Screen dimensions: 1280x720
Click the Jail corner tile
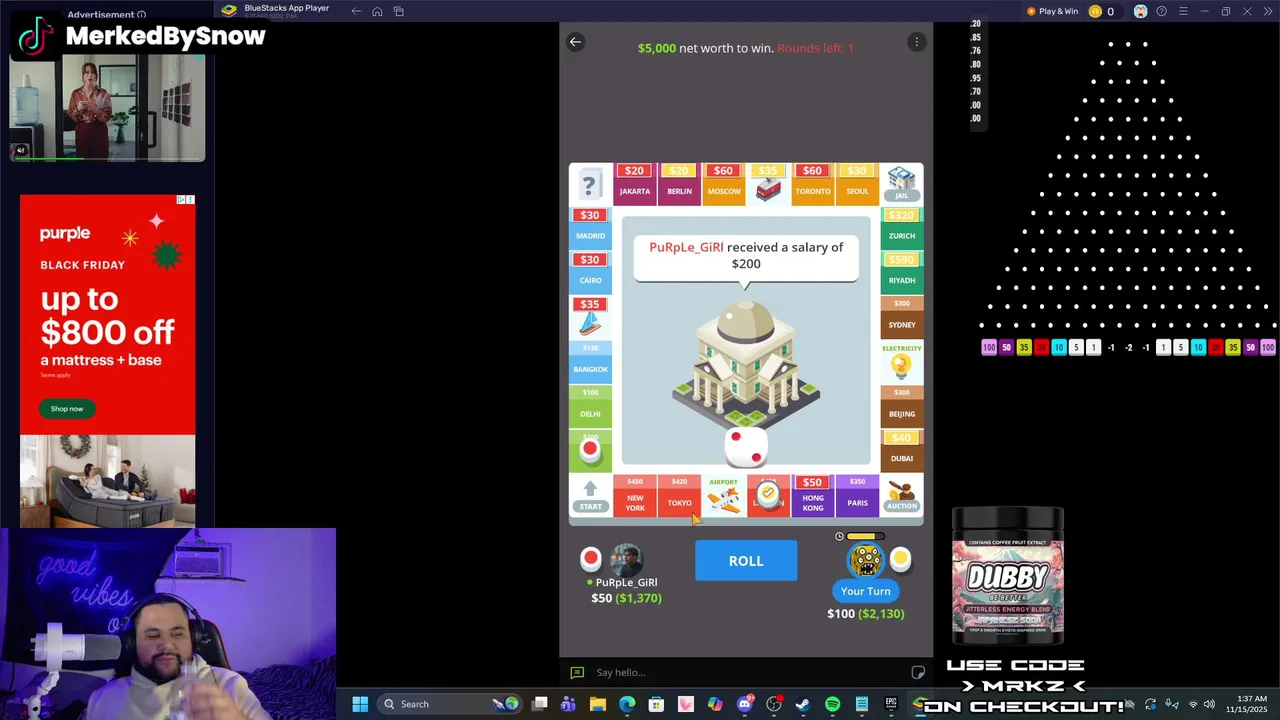pos(901,184)
